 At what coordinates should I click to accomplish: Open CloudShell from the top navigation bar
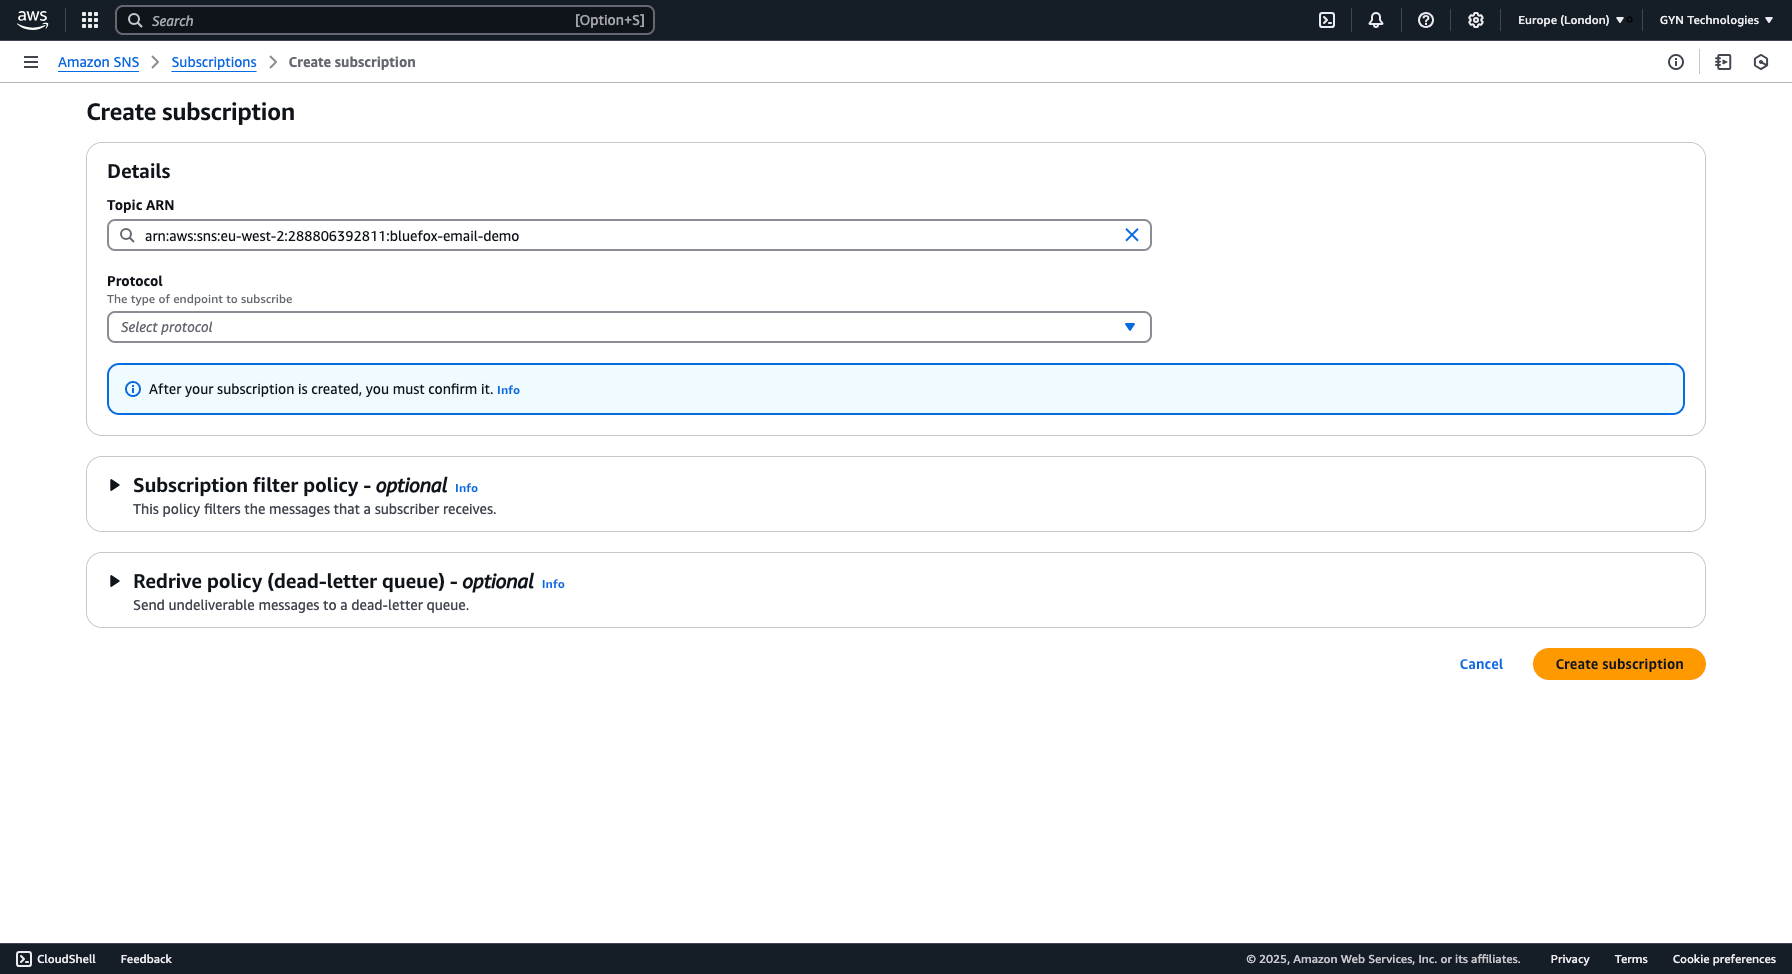point(1326,20)
